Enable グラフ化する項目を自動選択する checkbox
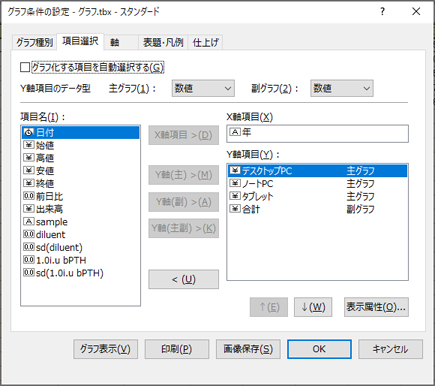Image resolution: width=435 pixels, height=386 pixels. coord(25,67)
